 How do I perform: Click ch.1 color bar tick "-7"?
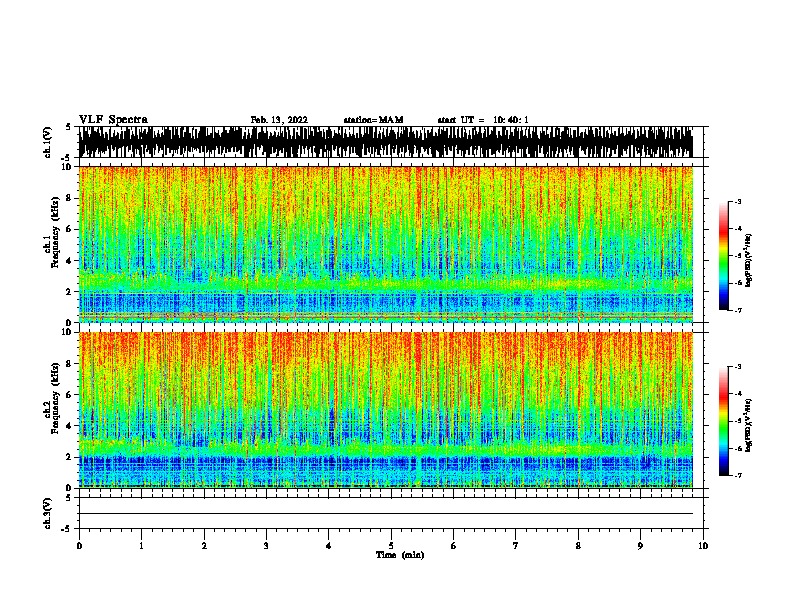tap(737, 310)
